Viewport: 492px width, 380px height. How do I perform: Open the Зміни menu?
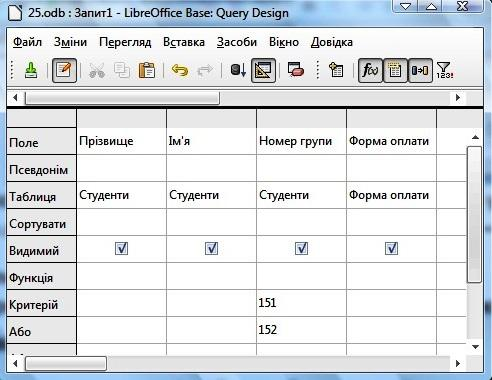pos(70,42)
